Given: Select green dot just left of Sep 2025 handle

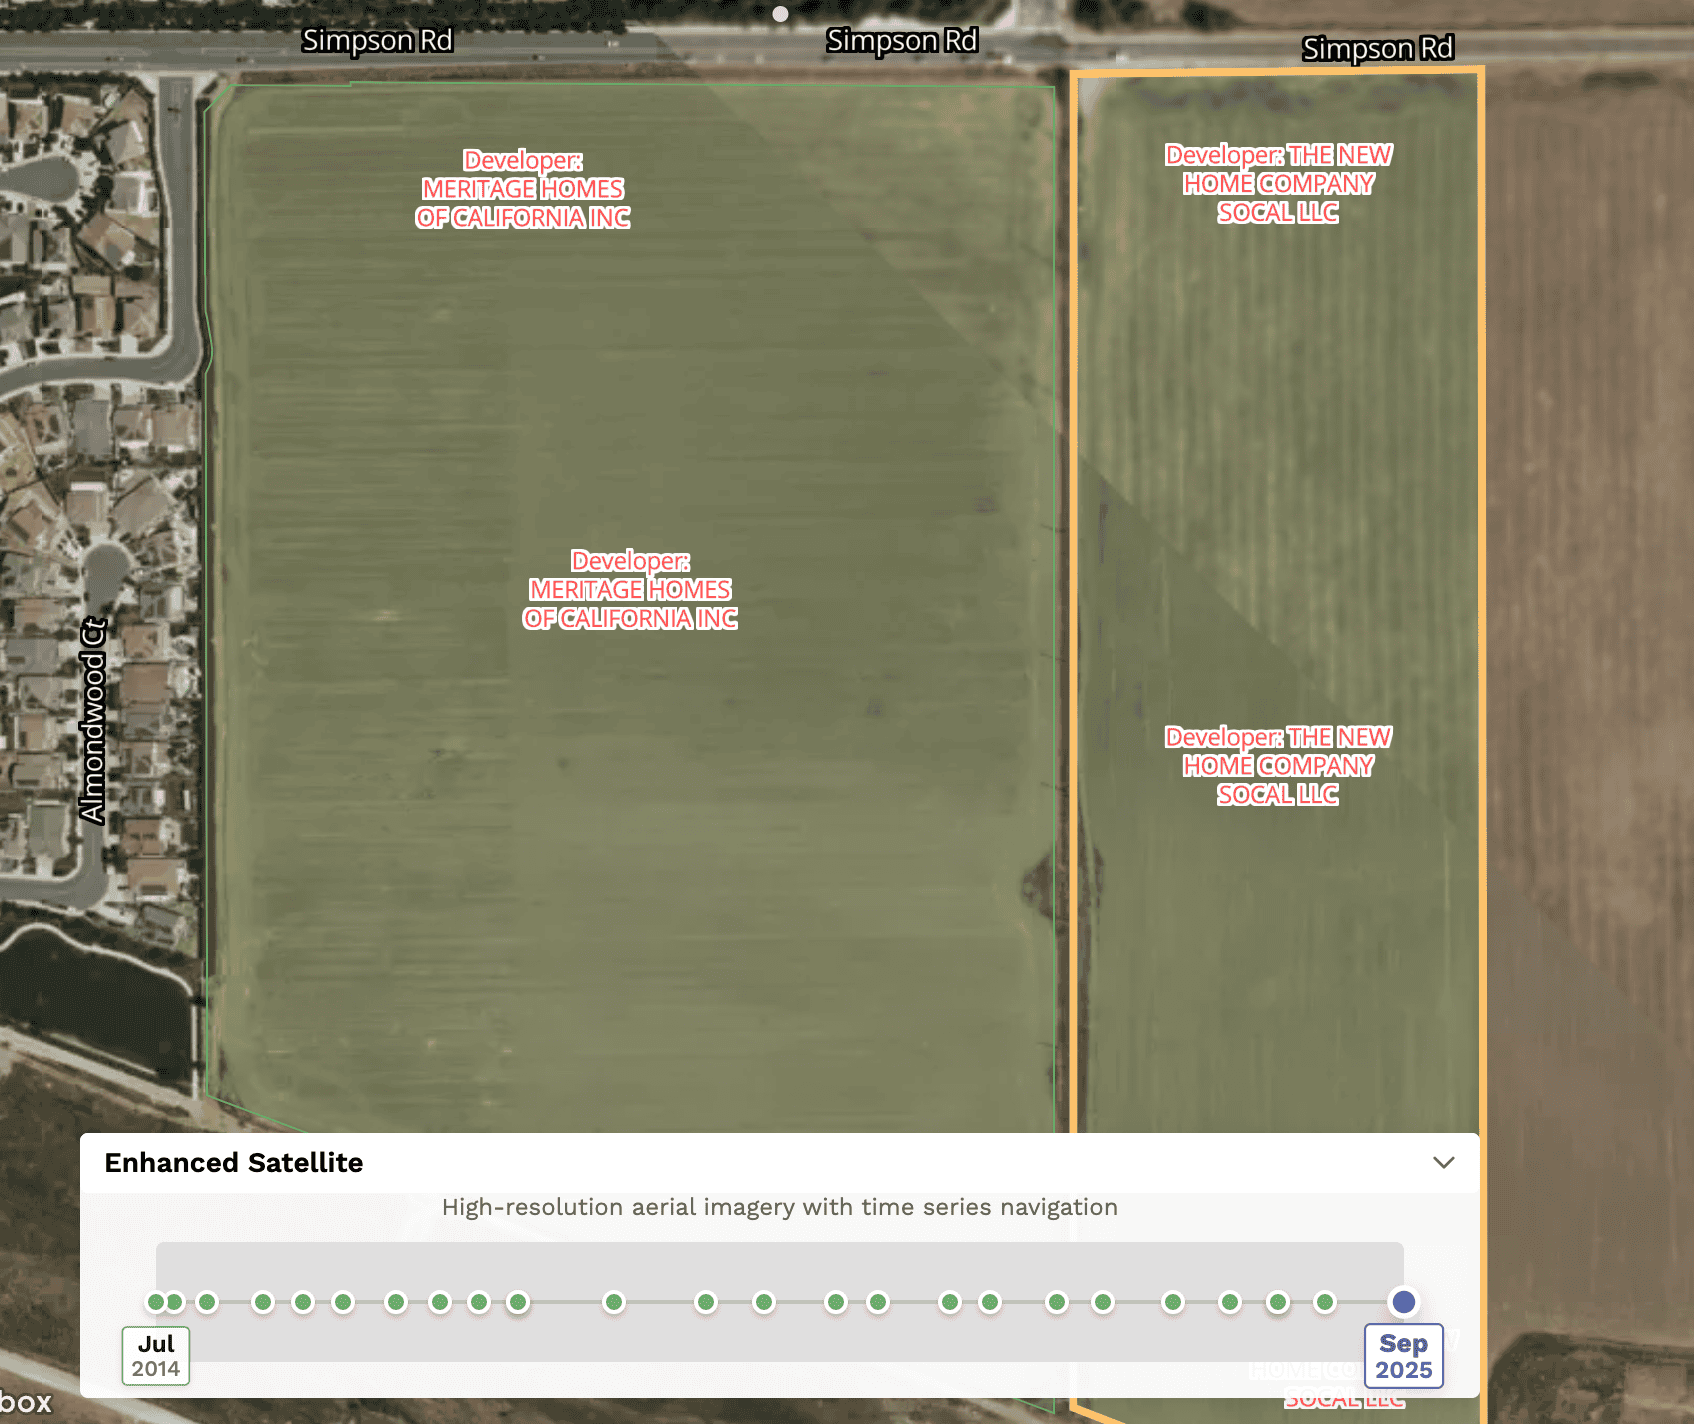Looking at the screenshot, I should coord(1325,1302).
